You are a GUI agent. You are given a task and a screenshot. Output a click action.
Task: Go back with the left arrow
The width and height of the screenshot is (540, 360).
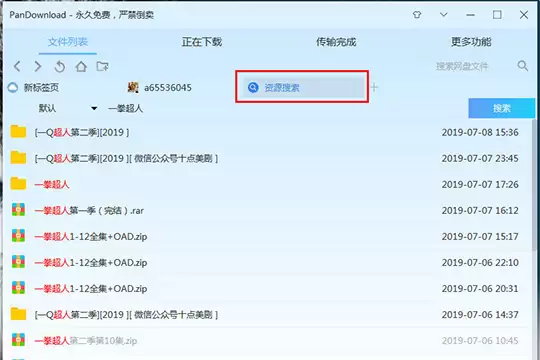(x=17, y=66)
